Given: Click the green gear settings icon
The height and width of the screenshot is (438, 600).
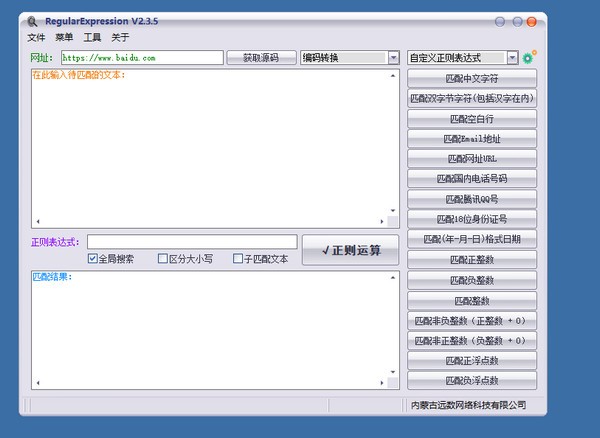Looking at the screenshot, I should coord(528,58).
